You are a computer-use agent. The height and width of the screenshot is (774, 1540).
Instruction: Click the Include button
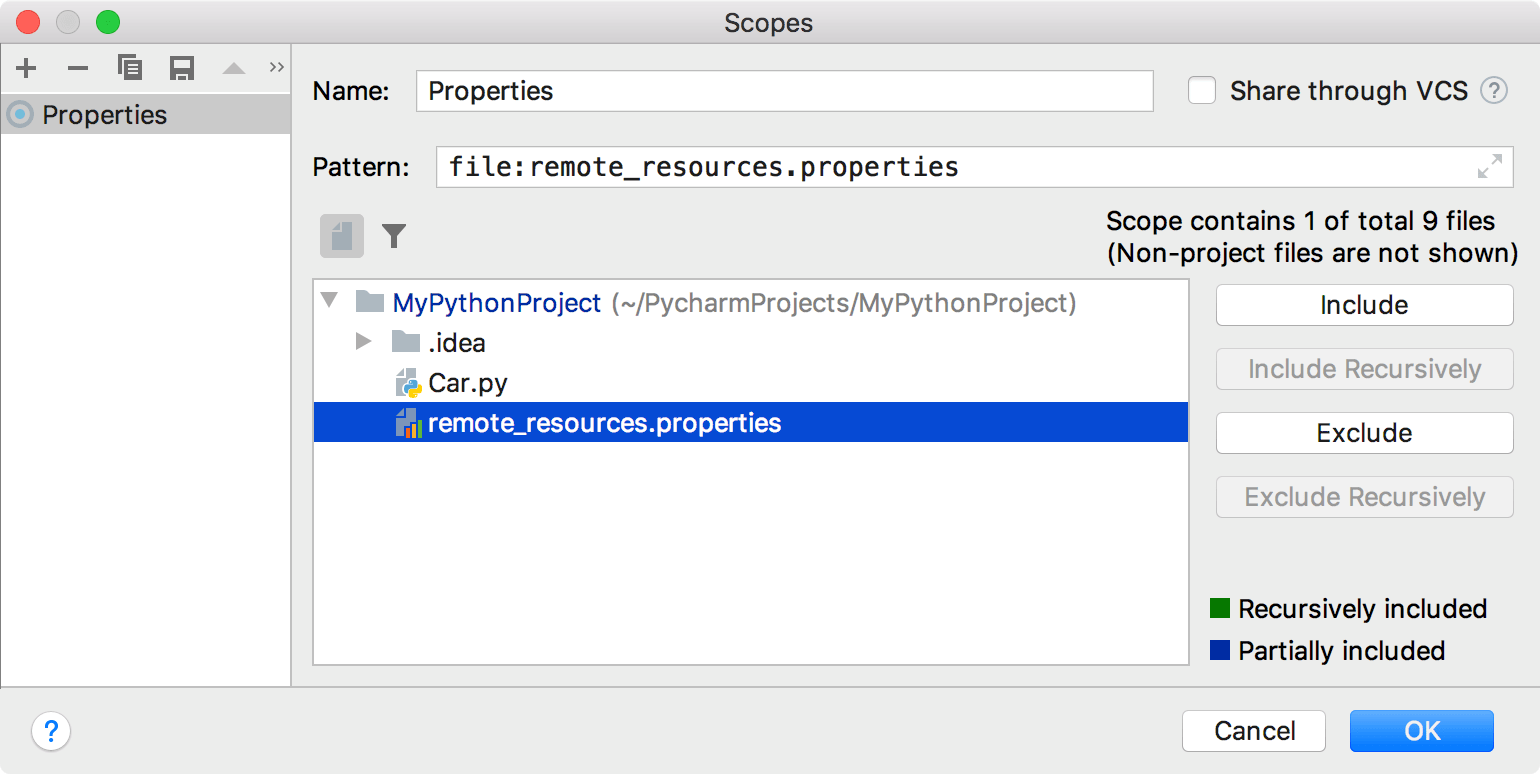(x=1364, y=306)
